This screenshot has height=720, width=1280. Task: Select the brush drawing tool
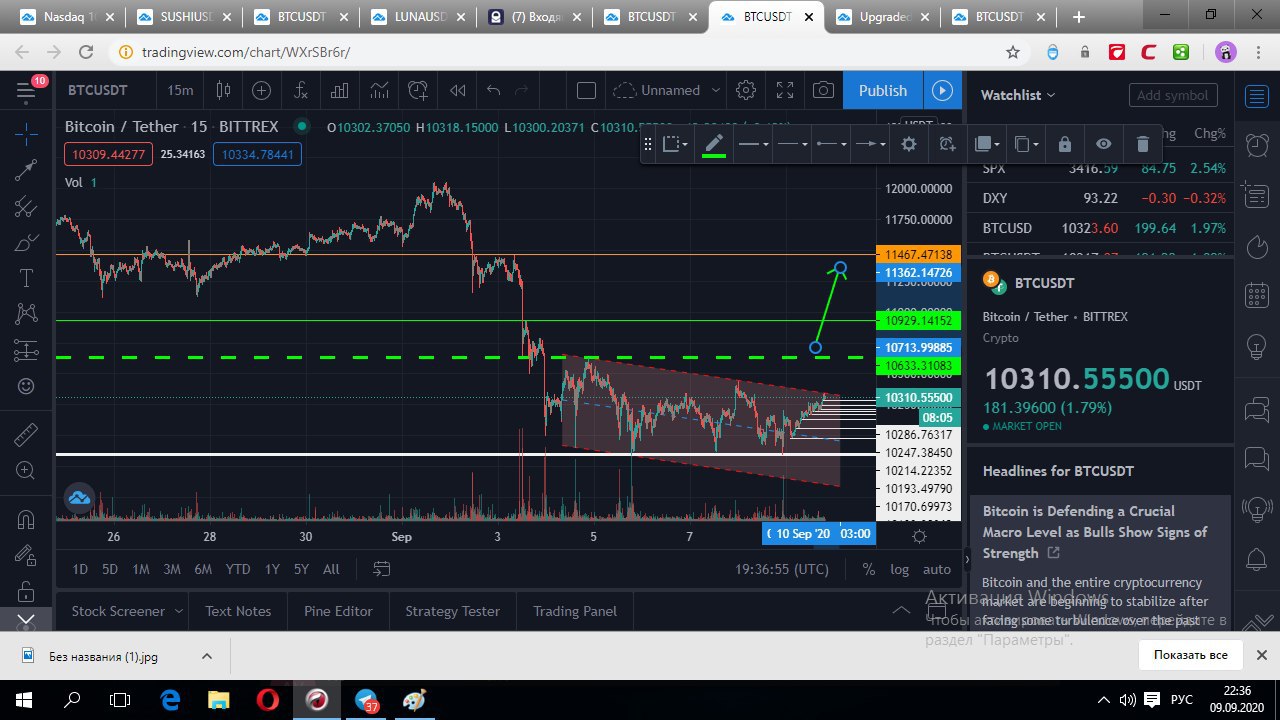point(26,243)
